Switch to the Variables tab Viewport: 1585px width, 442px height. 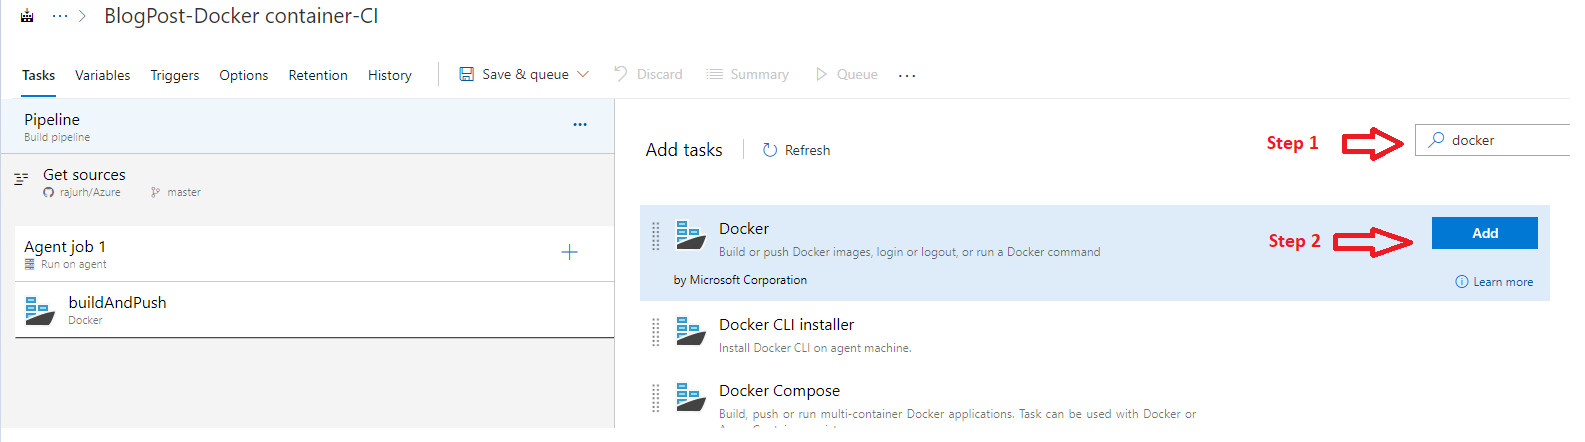[102, 75]
